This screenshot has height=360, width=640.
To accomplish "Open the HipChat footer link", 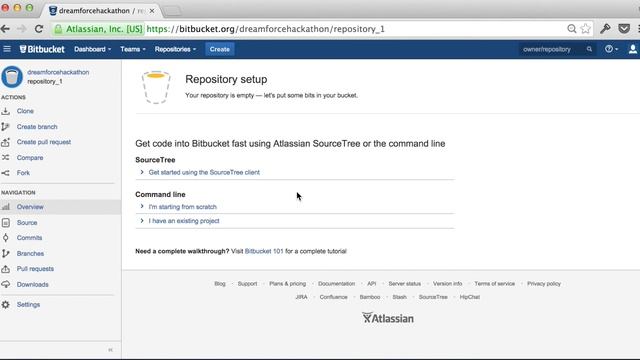I will tap(470, 297).
